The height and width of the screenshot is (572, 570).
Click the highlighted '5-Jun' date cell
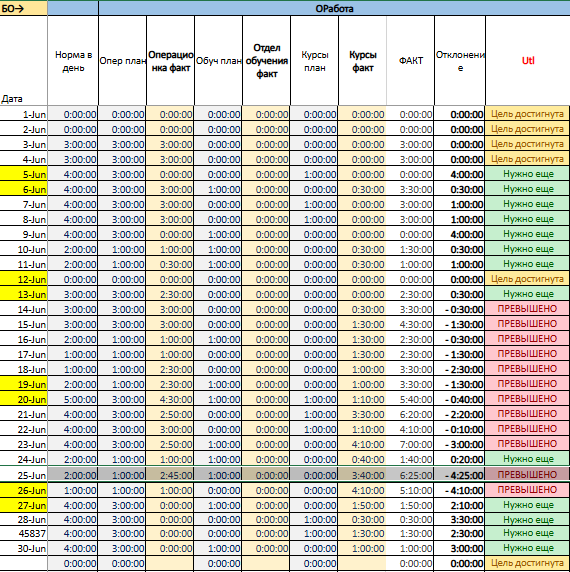pyautogui.click(x=24, y=174)
